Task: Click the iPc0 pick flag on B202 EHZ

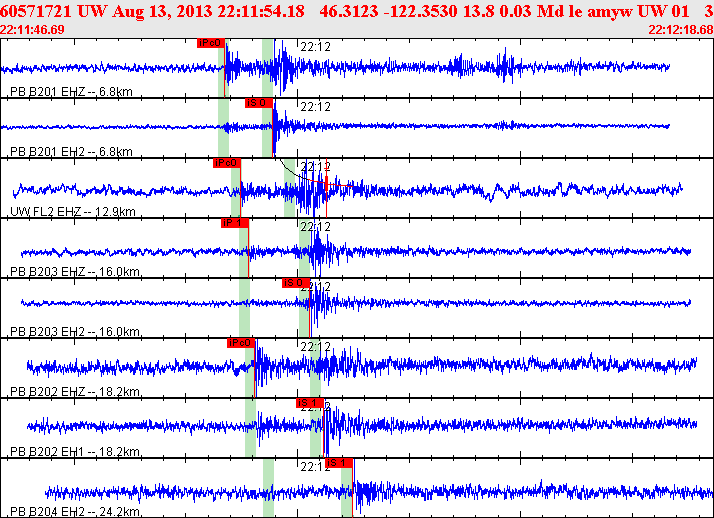Action: (241, 343)
